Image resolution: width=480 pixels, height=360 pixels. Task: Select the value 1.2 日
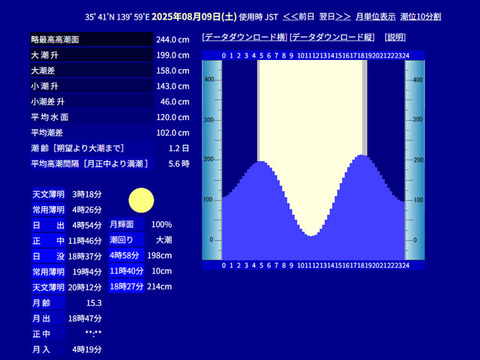[x=179, y=148]
